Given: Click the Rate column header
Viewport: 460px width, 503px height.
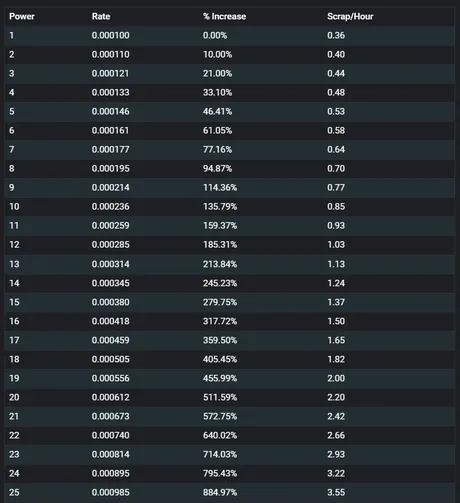Looking at the screenshot, I should [101, 16].
